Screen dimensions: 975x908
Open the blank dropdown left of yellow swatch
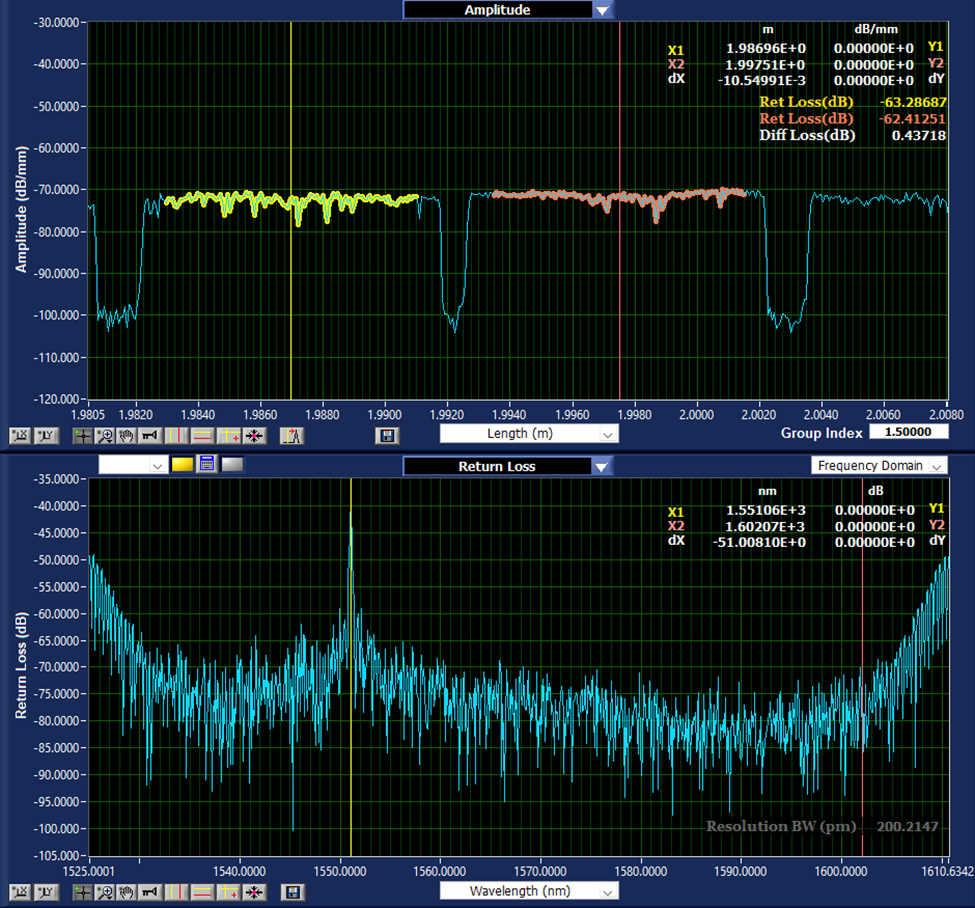tap(133, 465)
